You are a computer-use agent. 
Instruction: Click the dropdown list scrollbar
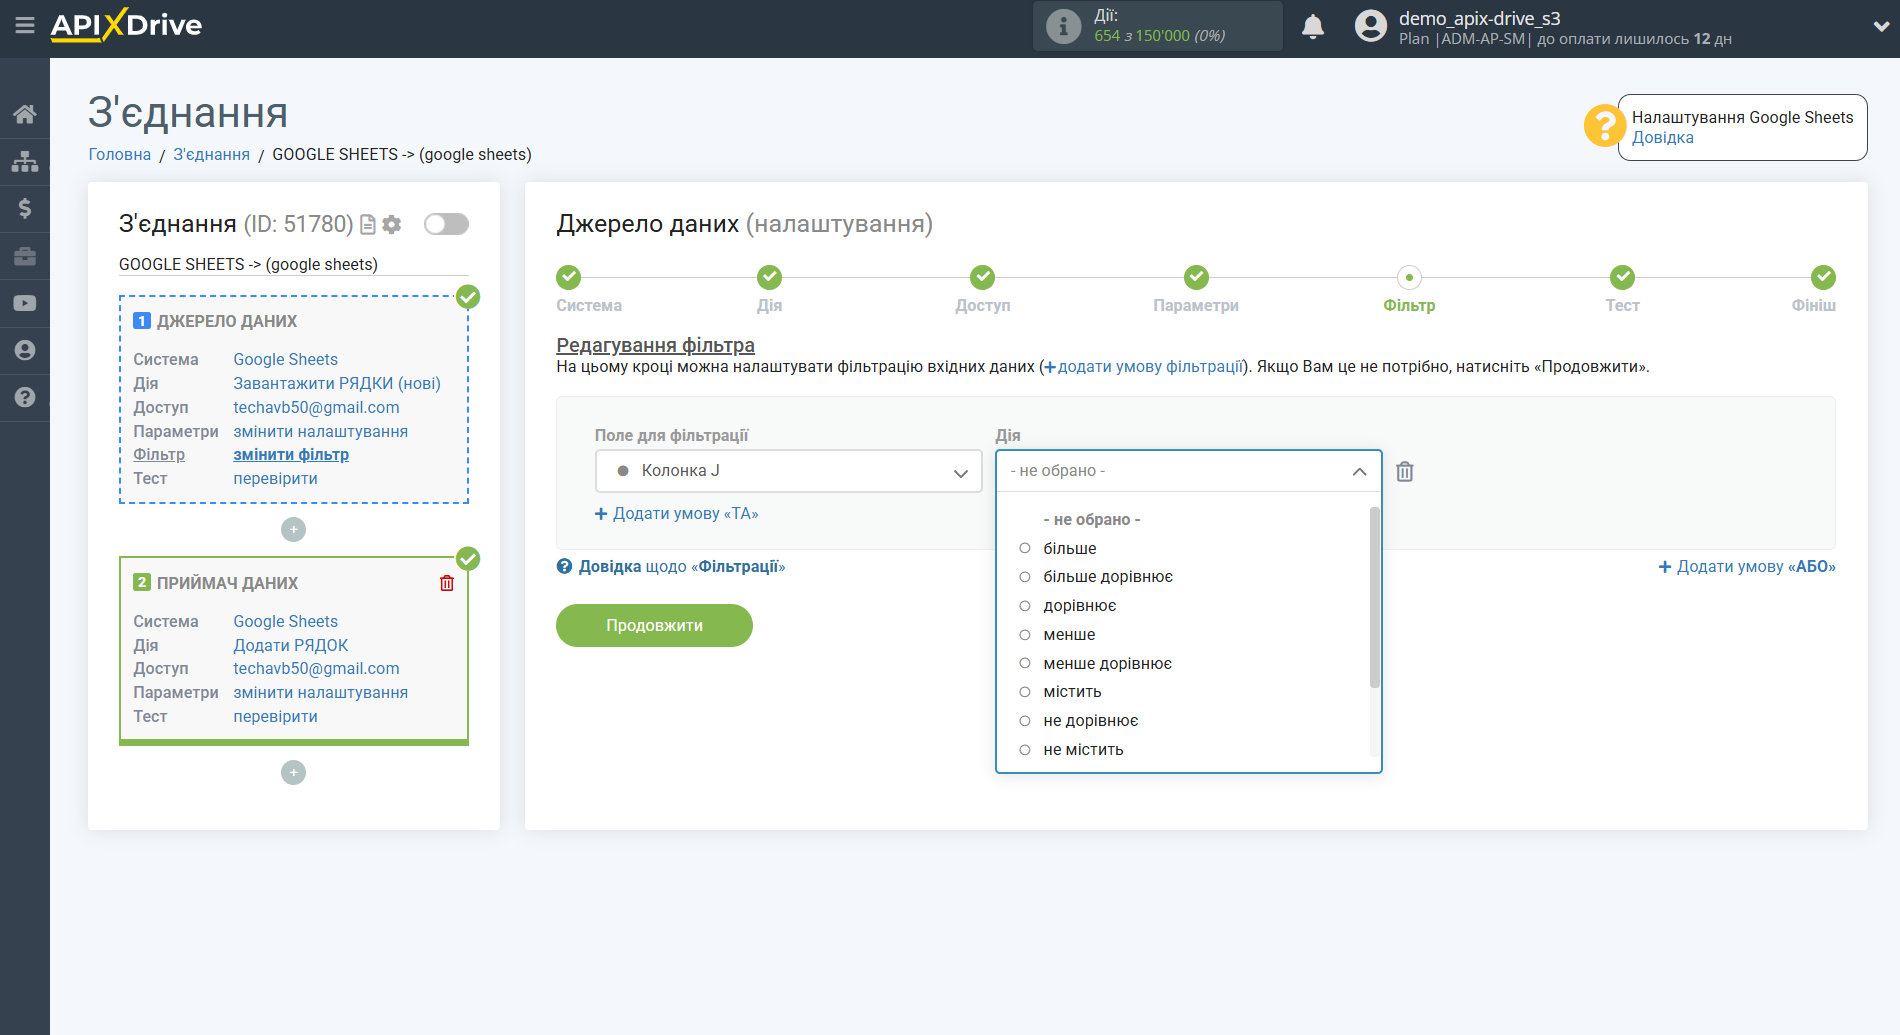[1375, 597]
